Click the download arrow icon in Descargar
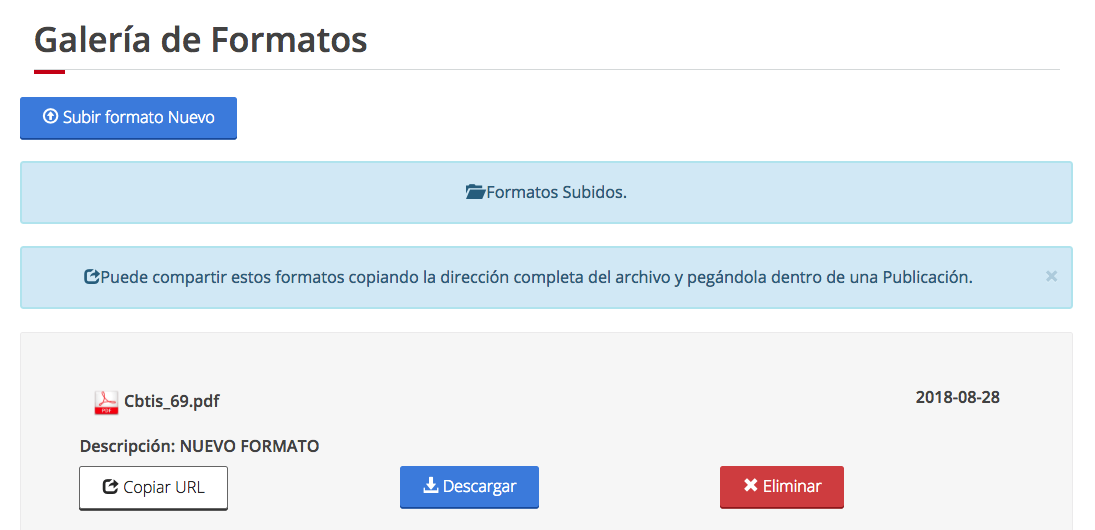 click(x=431, y=486)
